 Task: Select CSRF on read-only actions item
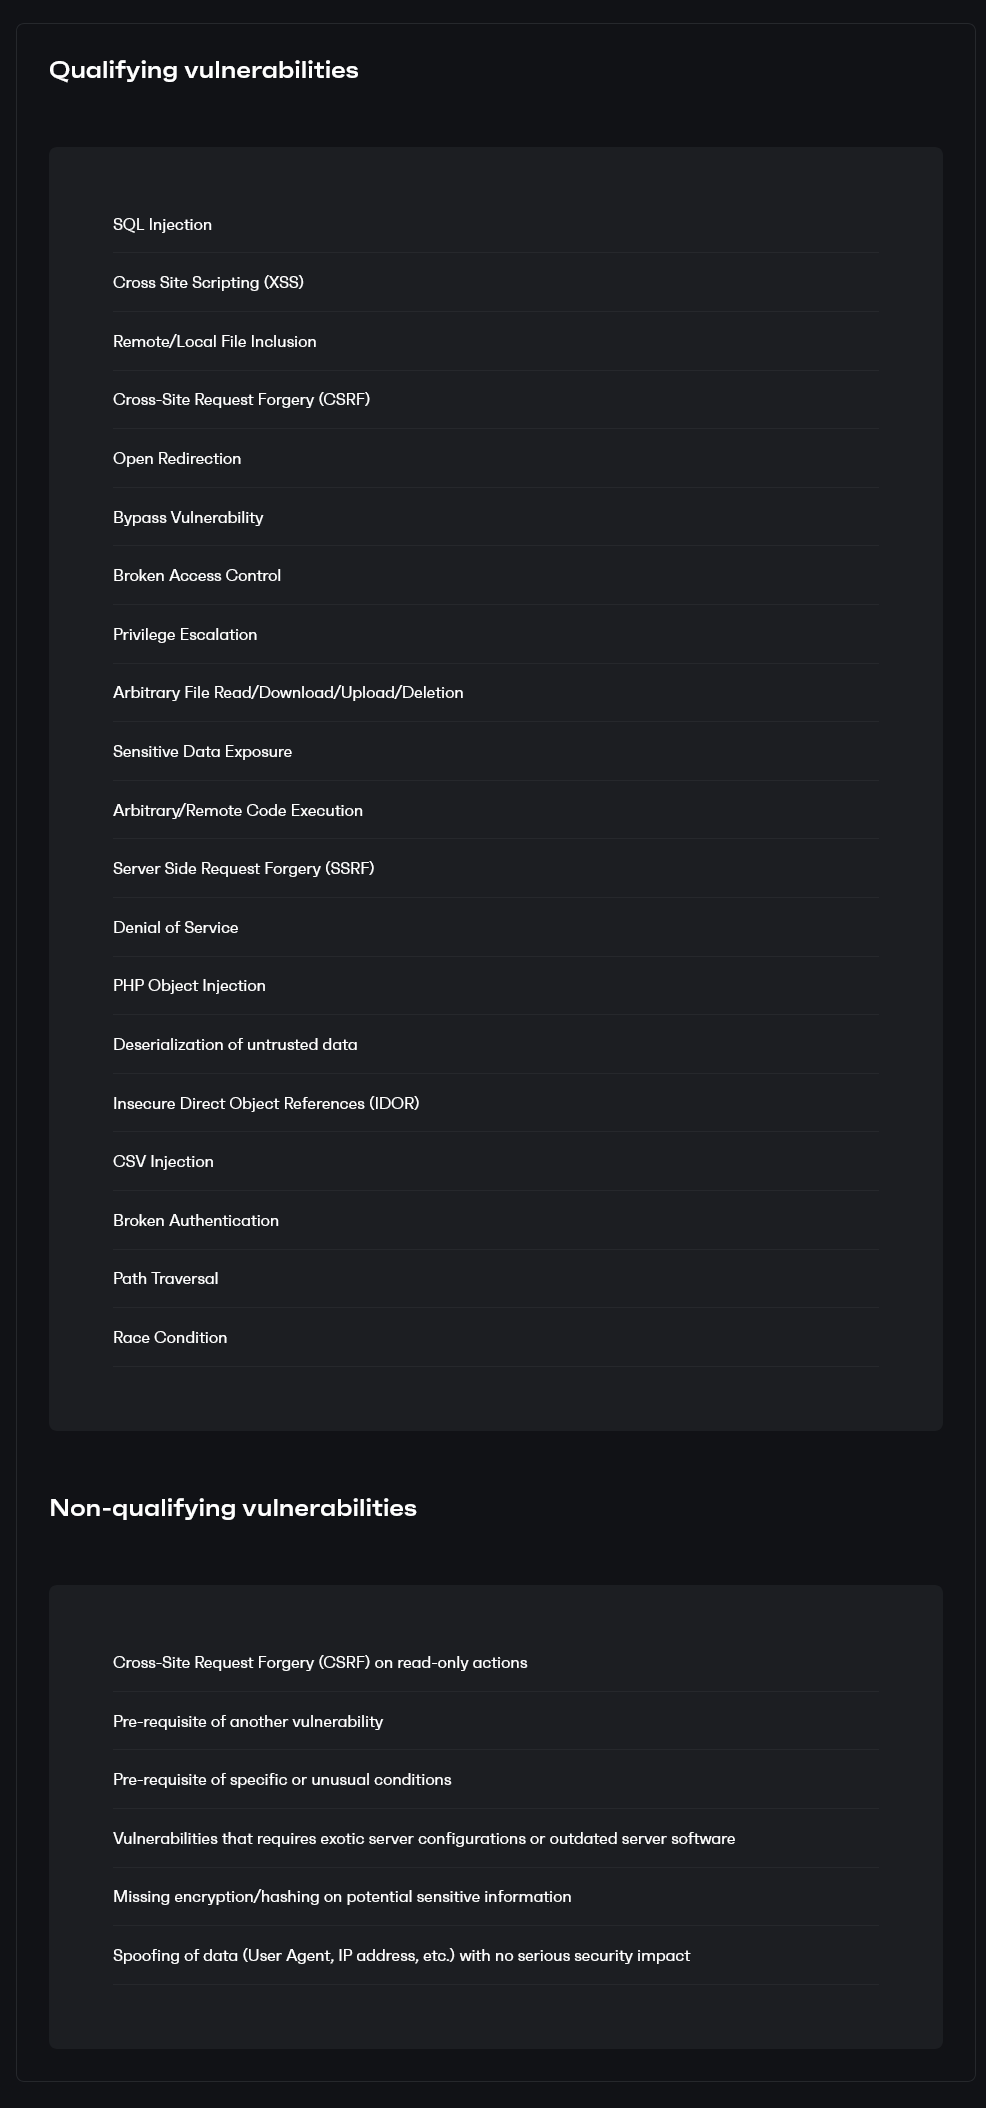(x=496, y=1662)
